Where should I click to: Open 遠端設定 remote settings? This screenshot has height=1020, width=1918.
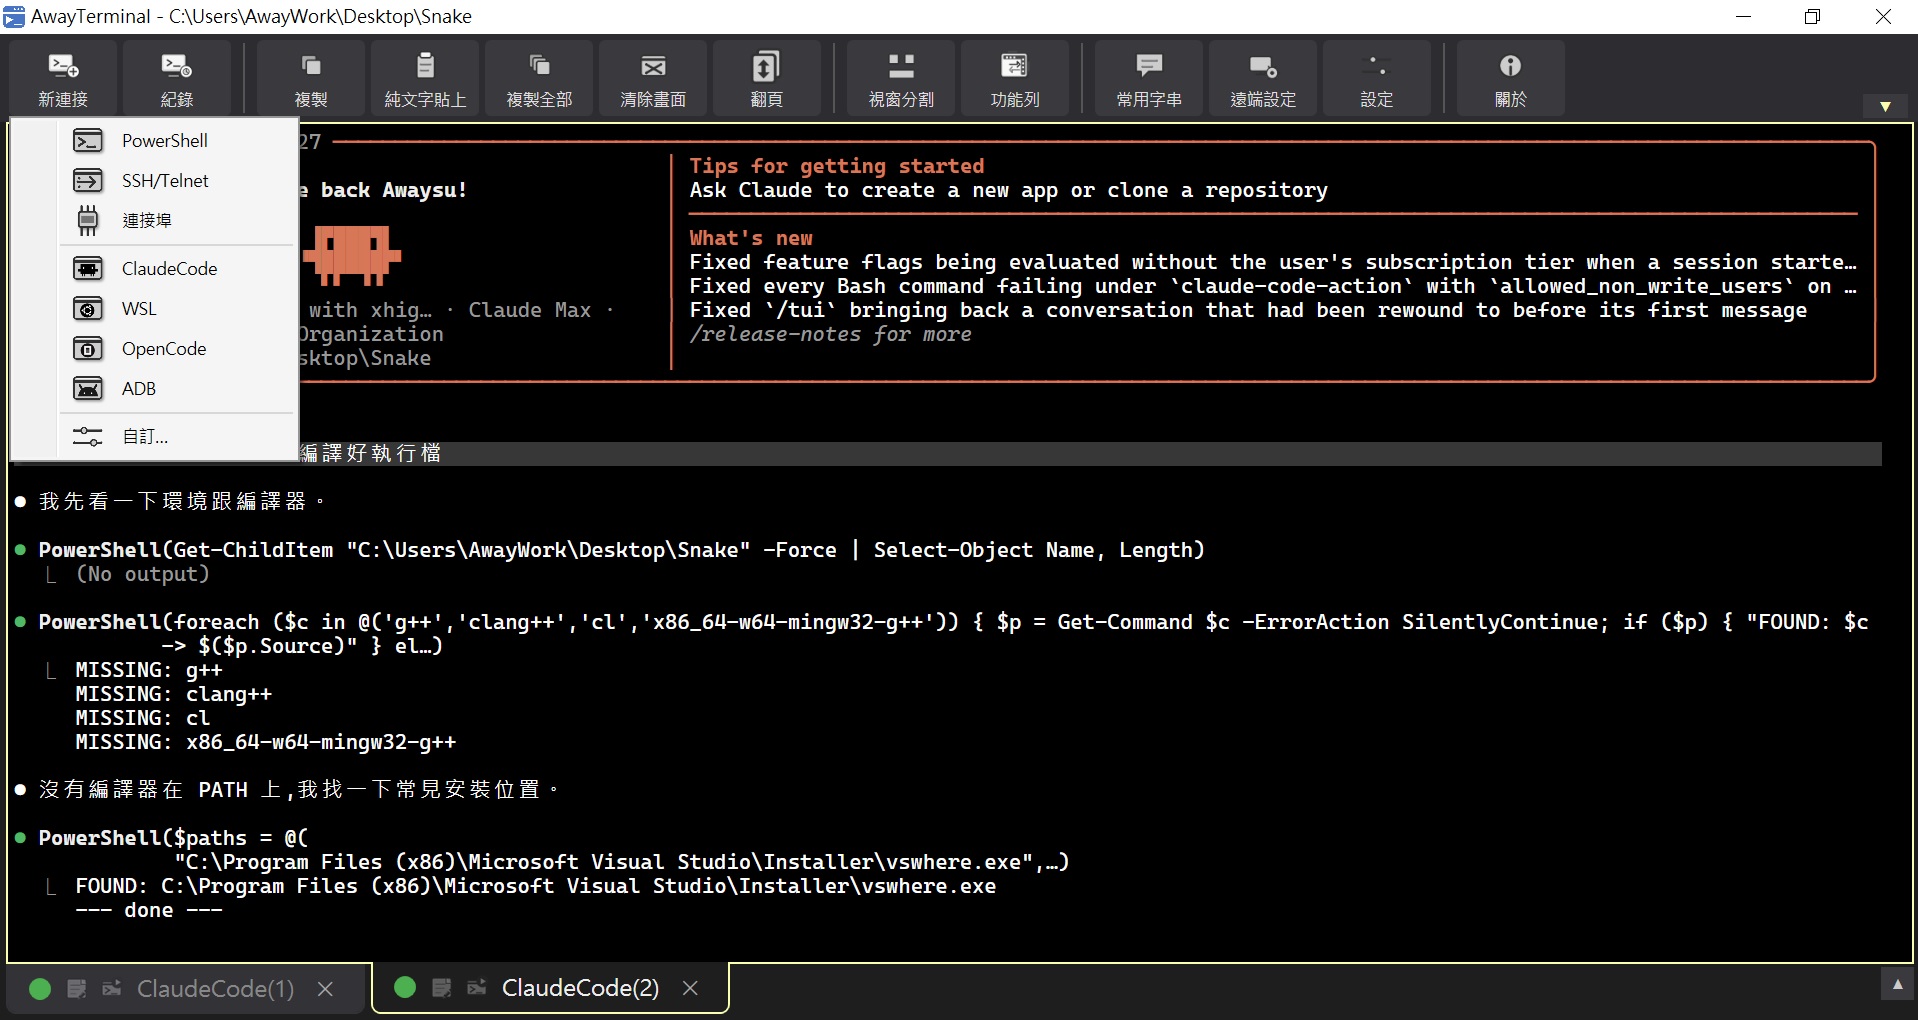(x=1263, y=79)
